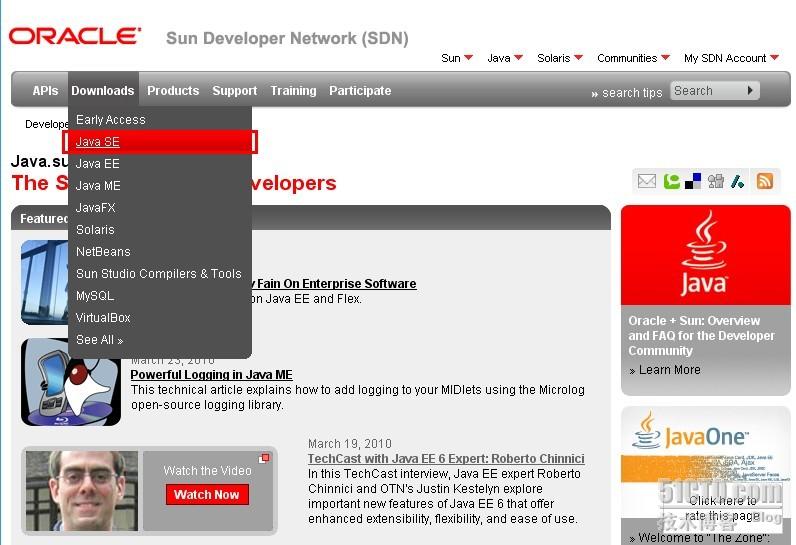Open the APIs nav tab
Viewport: 796px width, 545px height.
click(x=45, y=91)
